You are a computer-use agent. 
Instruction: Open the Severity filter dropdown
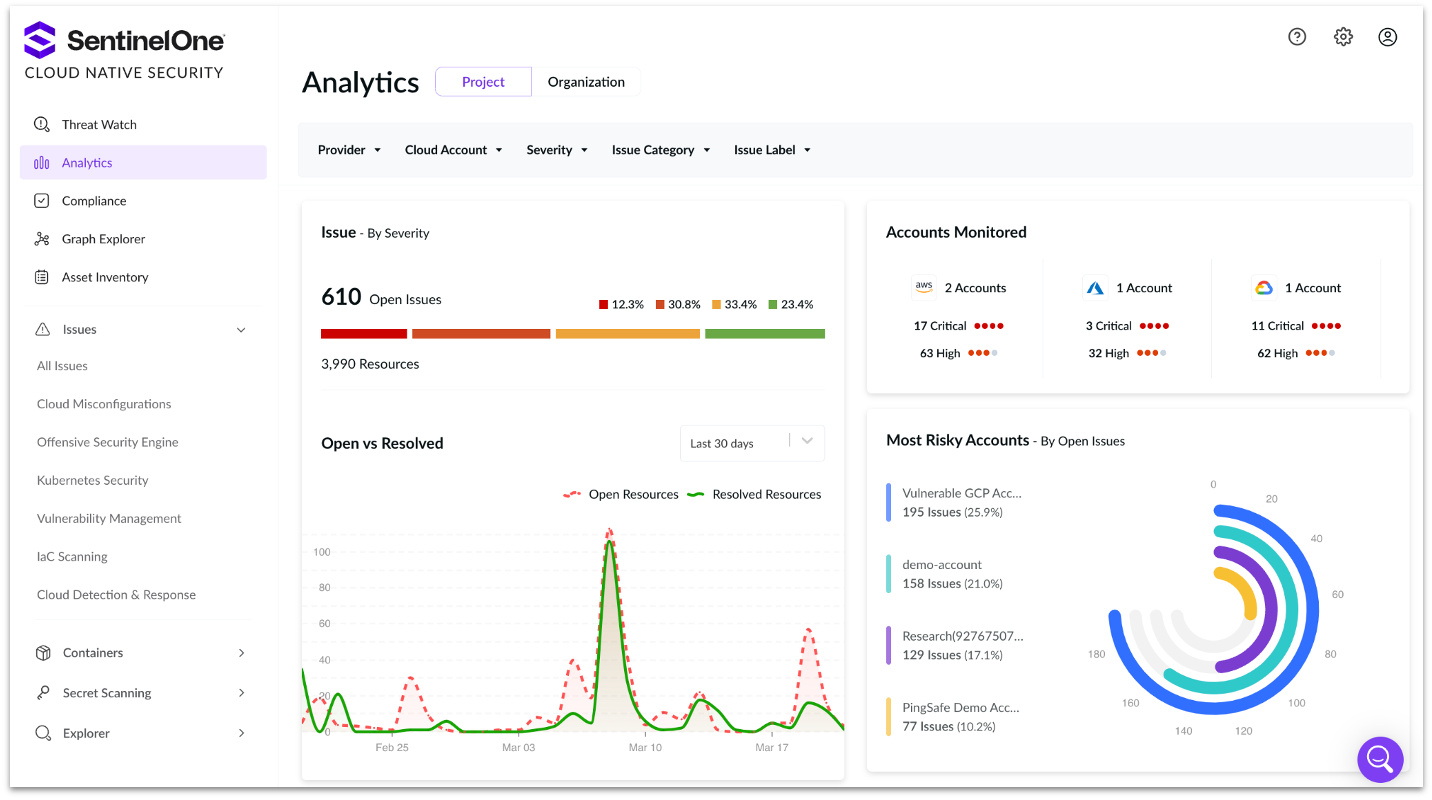coord(556,149)
